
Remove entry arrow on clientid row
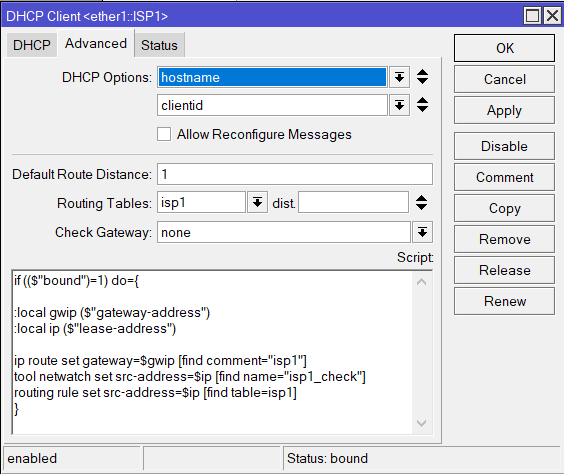point(422,109)
